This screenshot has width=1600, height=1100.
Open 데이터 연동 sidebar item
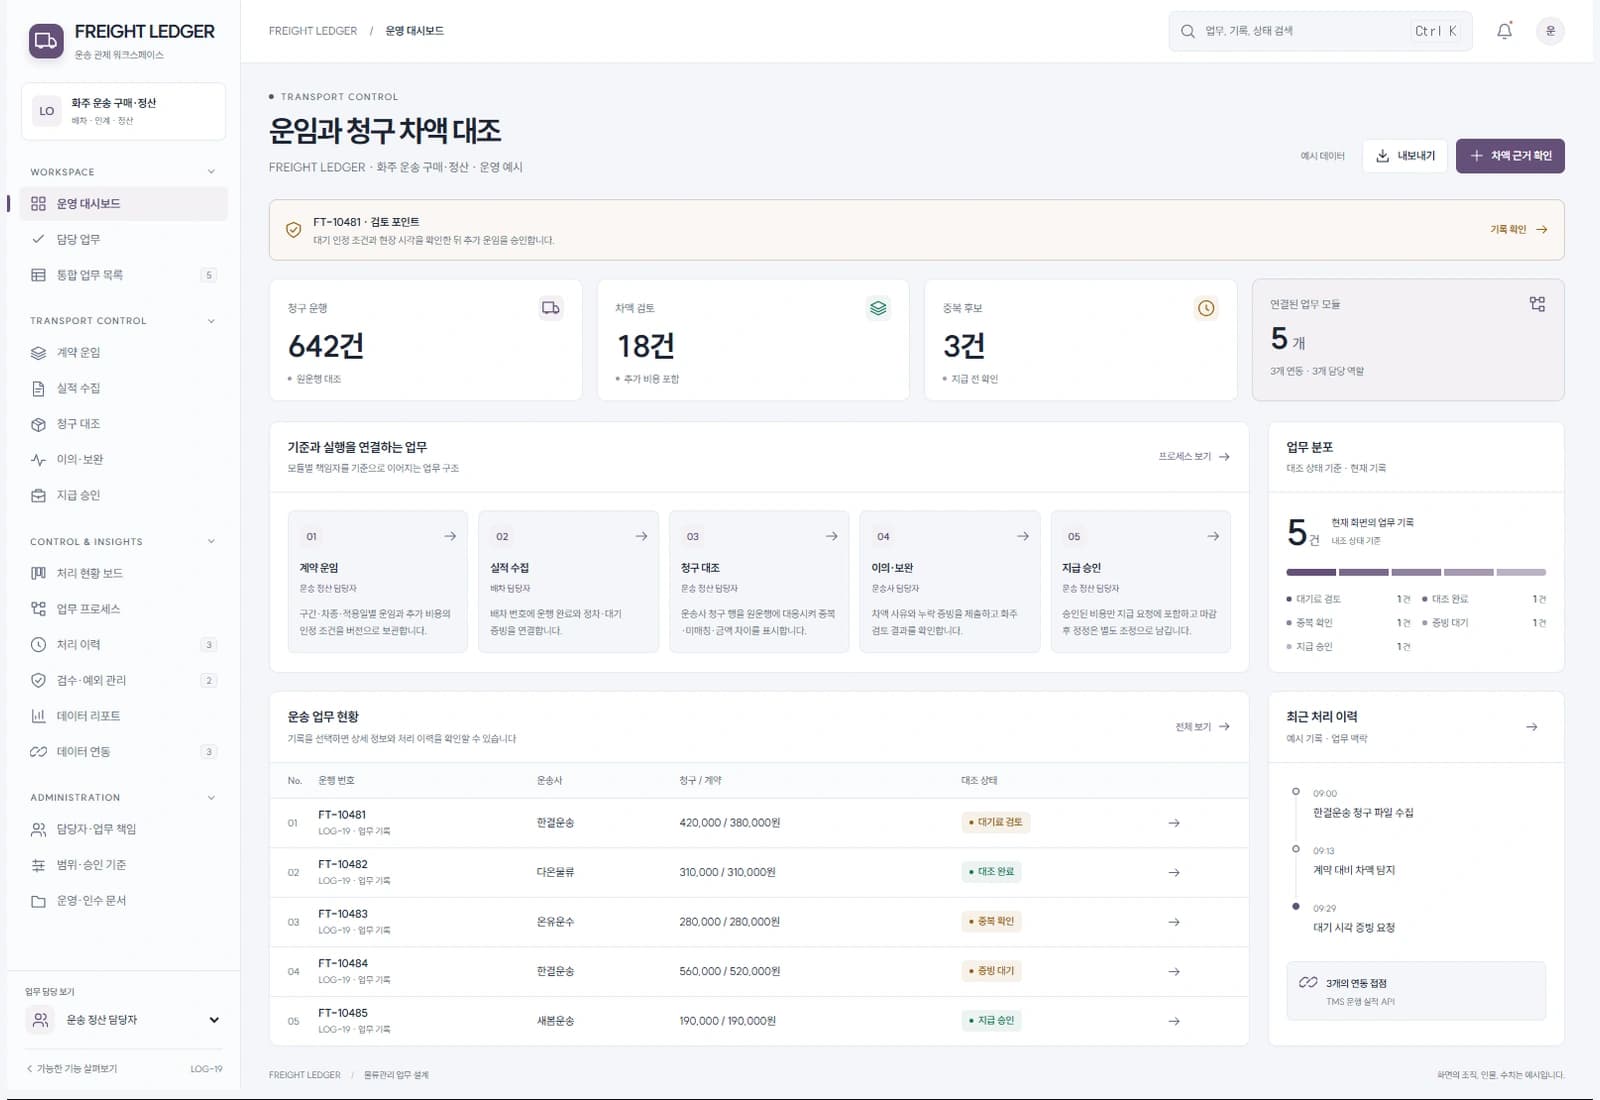pos(123,752)
